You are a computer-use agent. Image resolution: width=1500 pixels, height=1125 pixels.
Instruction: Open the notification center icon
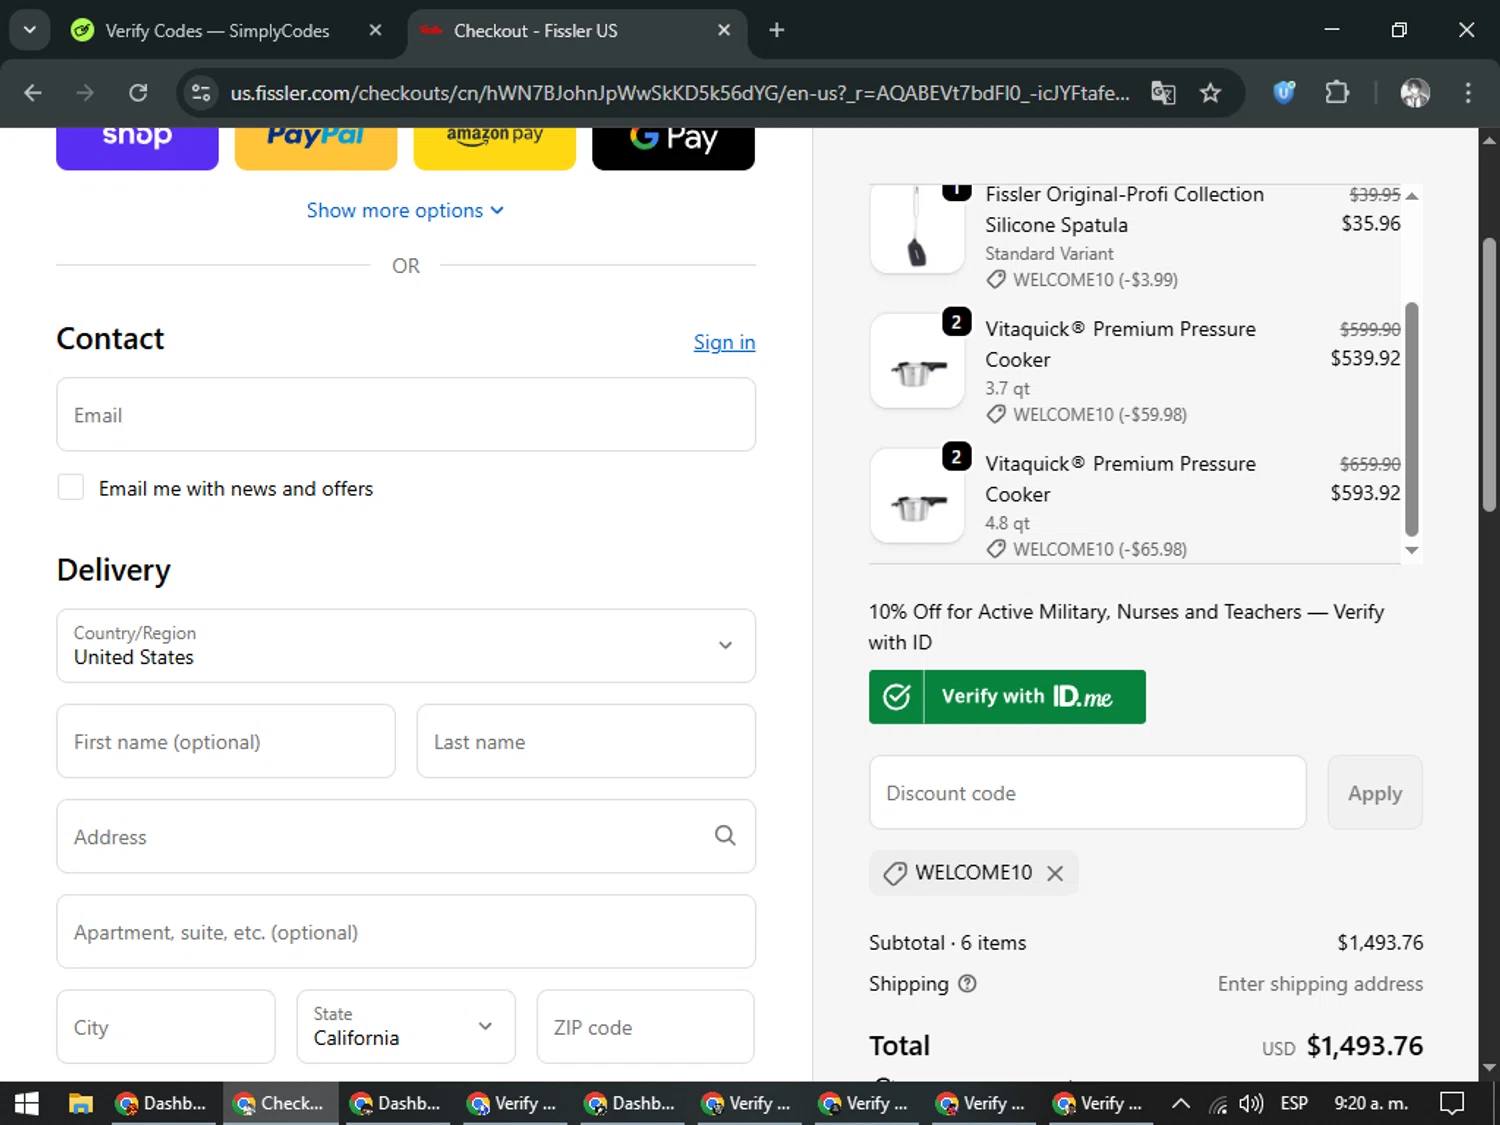coord(1451,1103)
